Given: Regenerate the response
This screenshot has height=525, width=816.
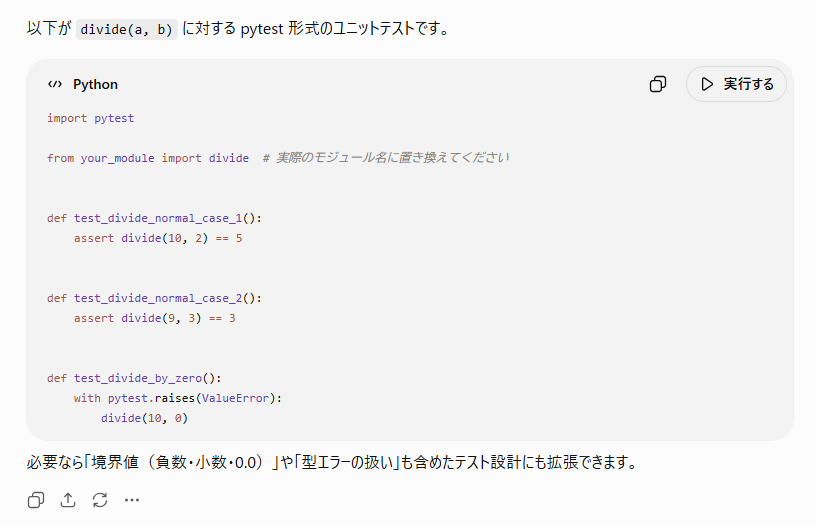Looking at the screenshot, I should [100, 500].
